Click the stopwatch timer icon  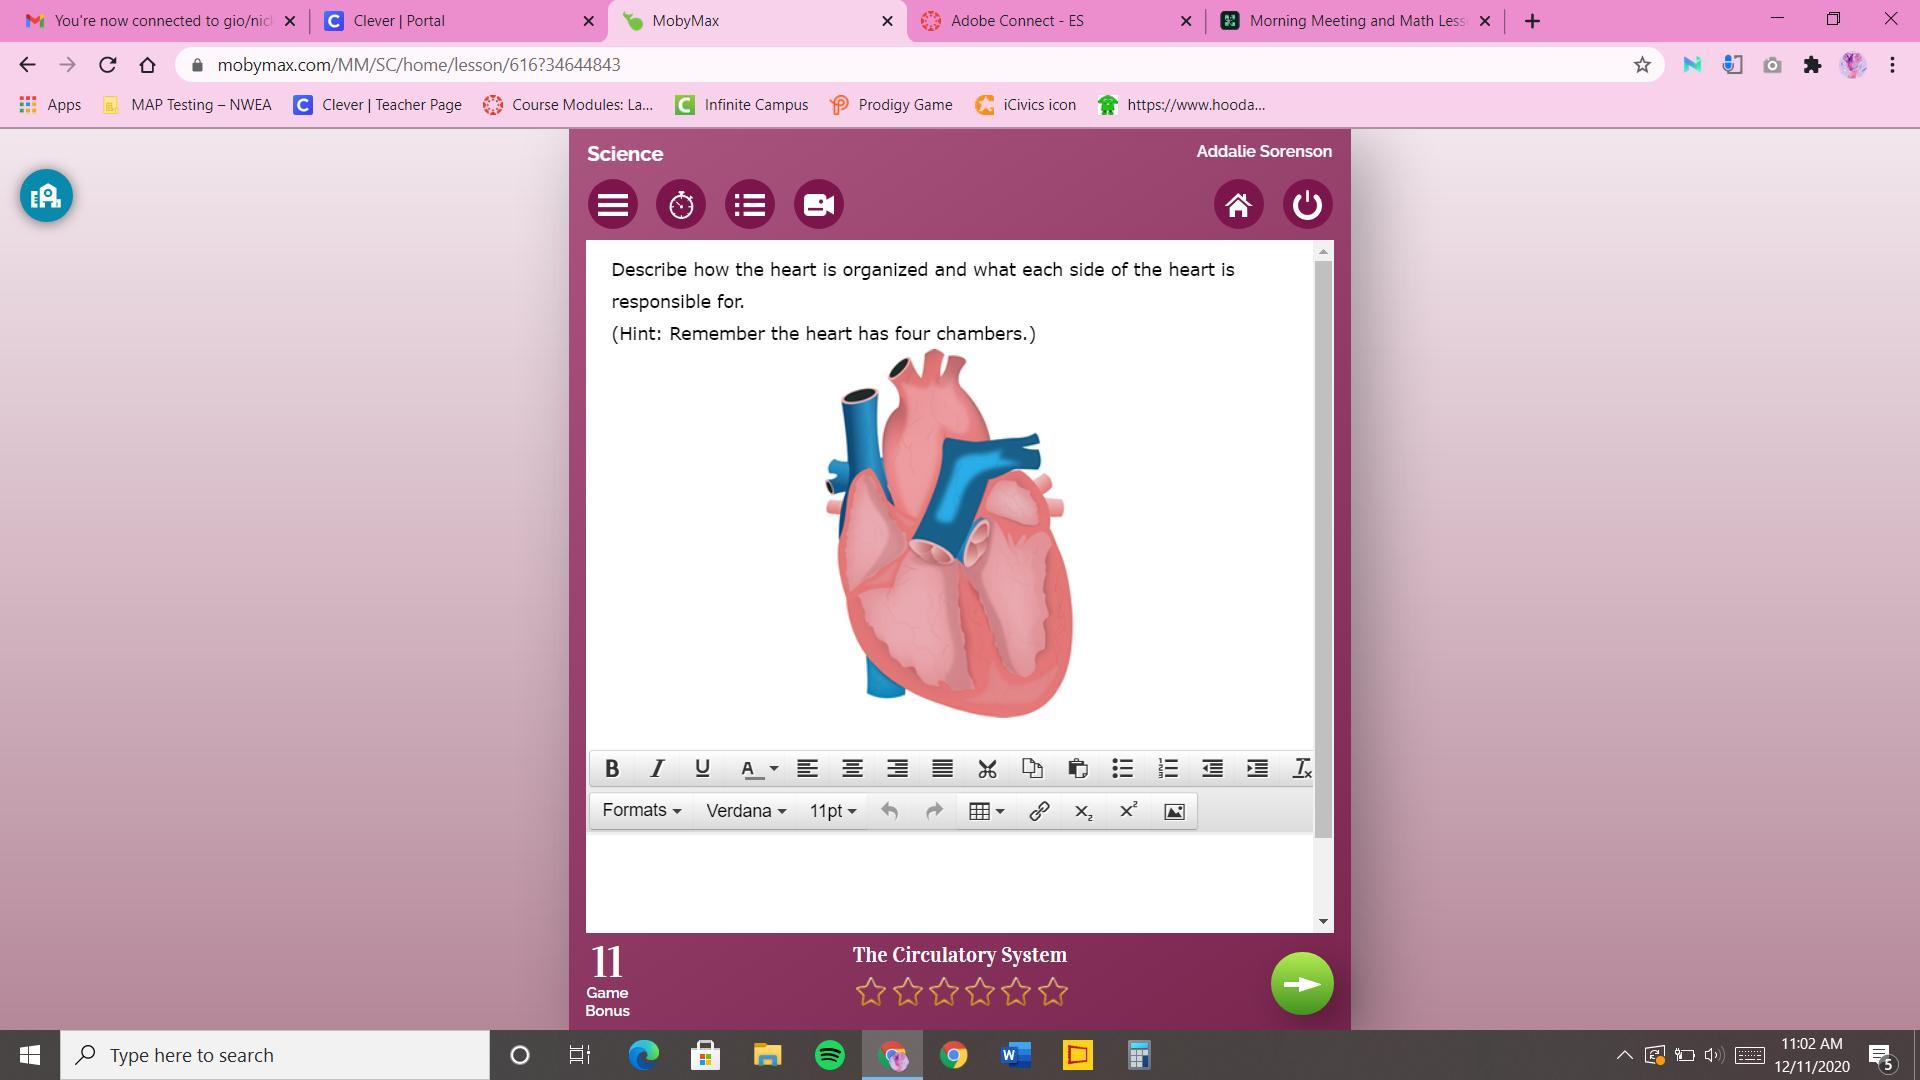pyautogui.click(x=681, y=205)
